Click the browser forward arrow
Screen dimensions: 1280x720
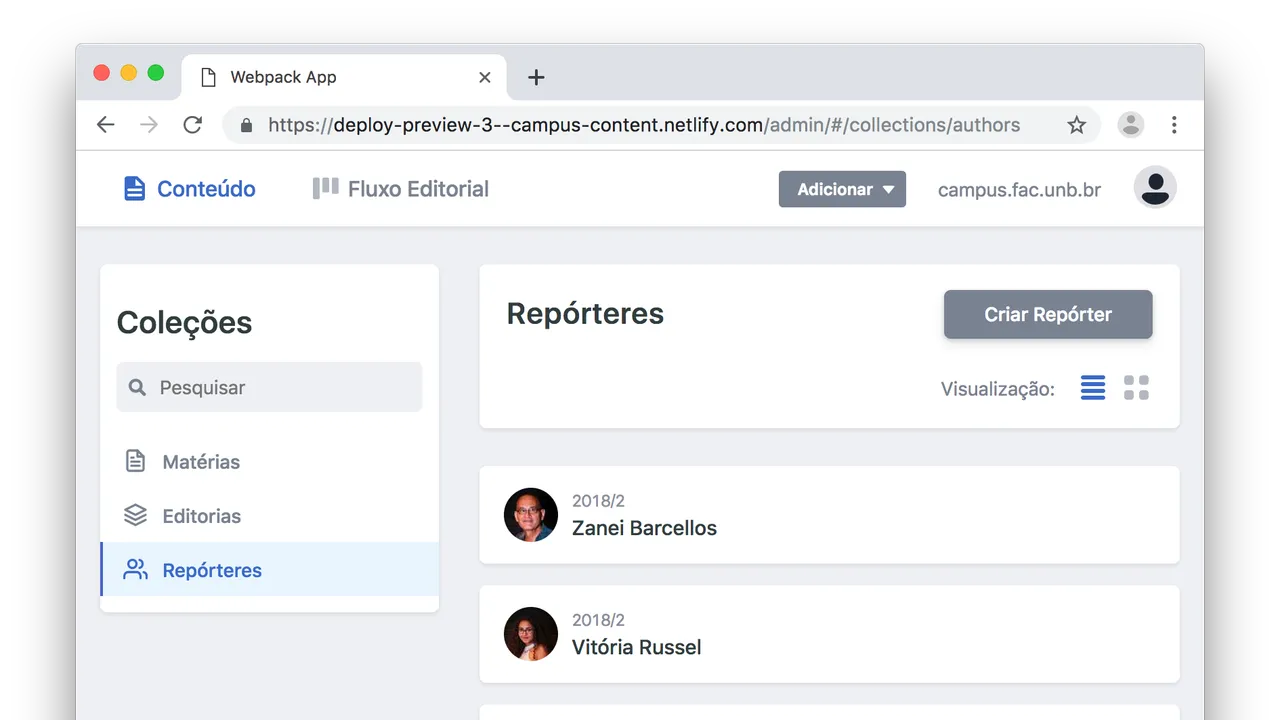click(149, 125)
